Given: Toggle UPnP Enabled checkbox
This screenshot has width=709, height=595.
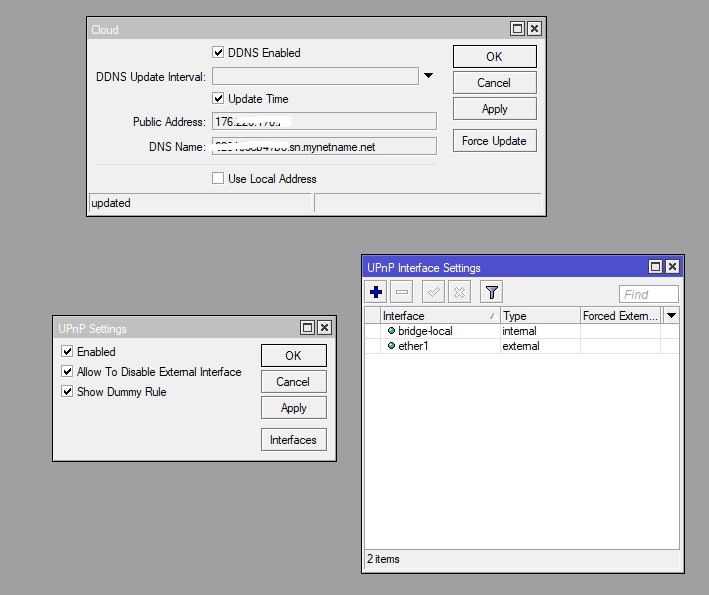Looking at the screenshot, I should click(67, 351).
